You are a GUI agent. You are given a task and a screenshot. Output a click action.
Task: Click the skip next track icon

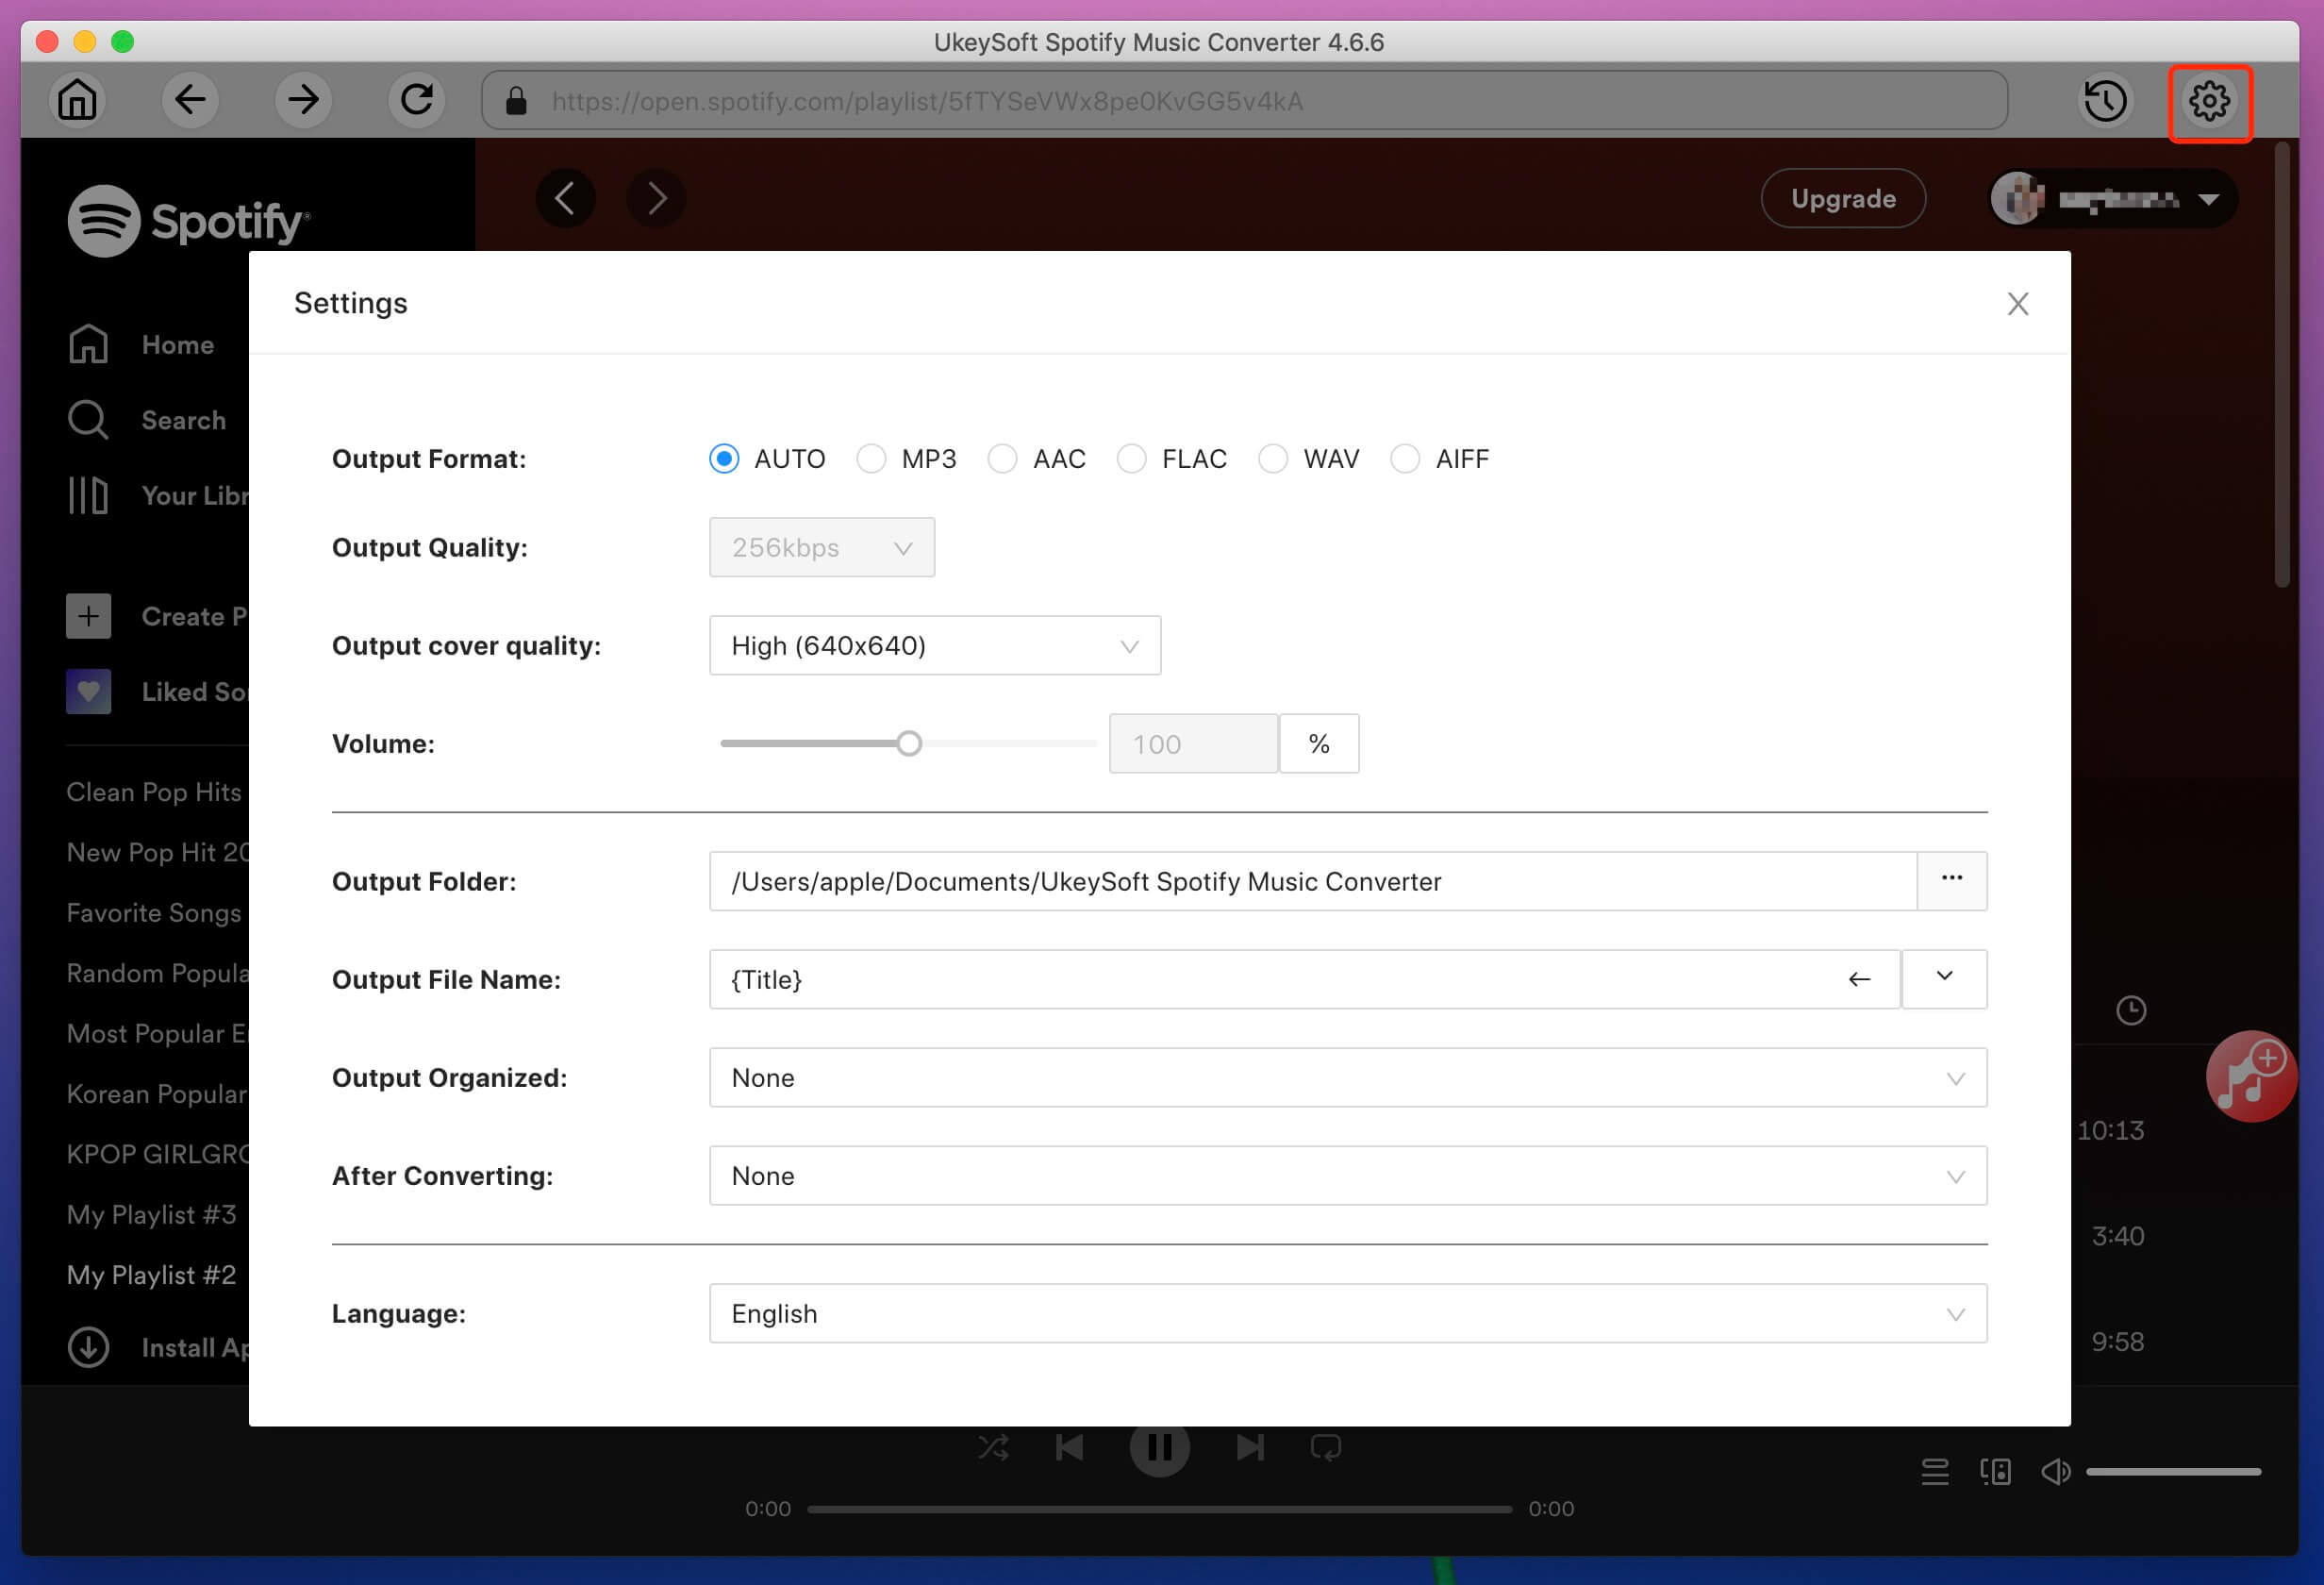(x=1249, y=1453)
